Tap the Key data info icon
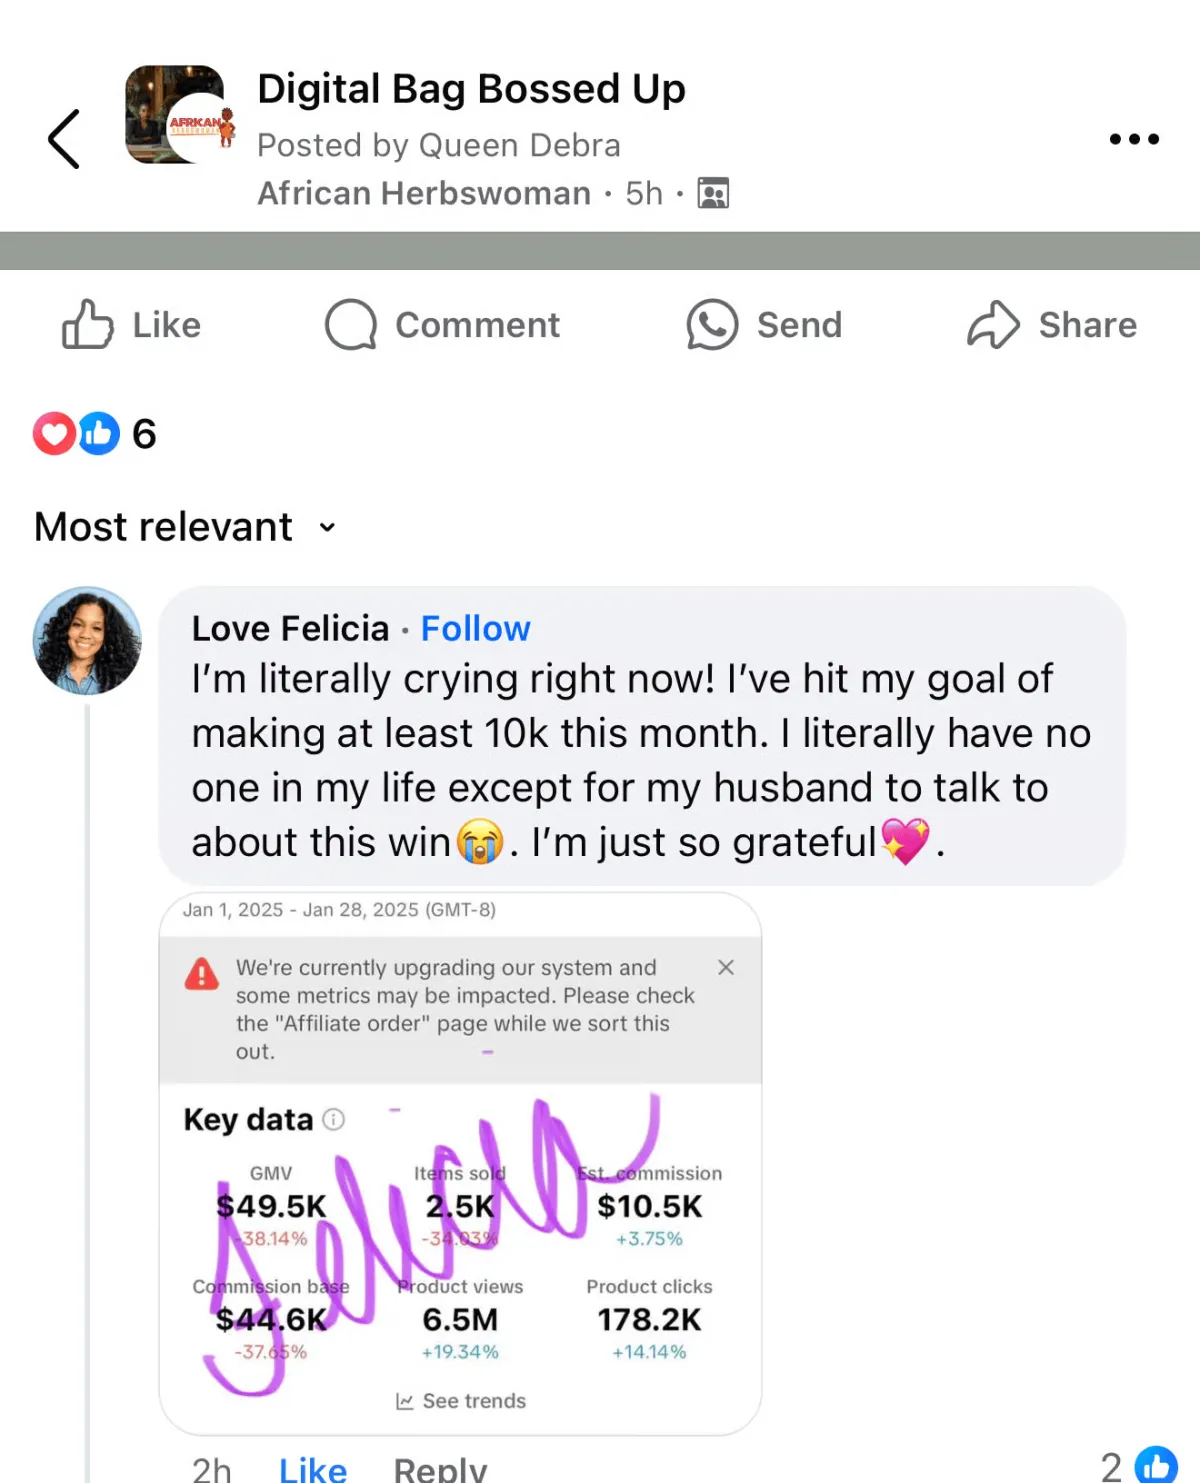Screen dimensions: 1200x1483 pos(334,1119)
